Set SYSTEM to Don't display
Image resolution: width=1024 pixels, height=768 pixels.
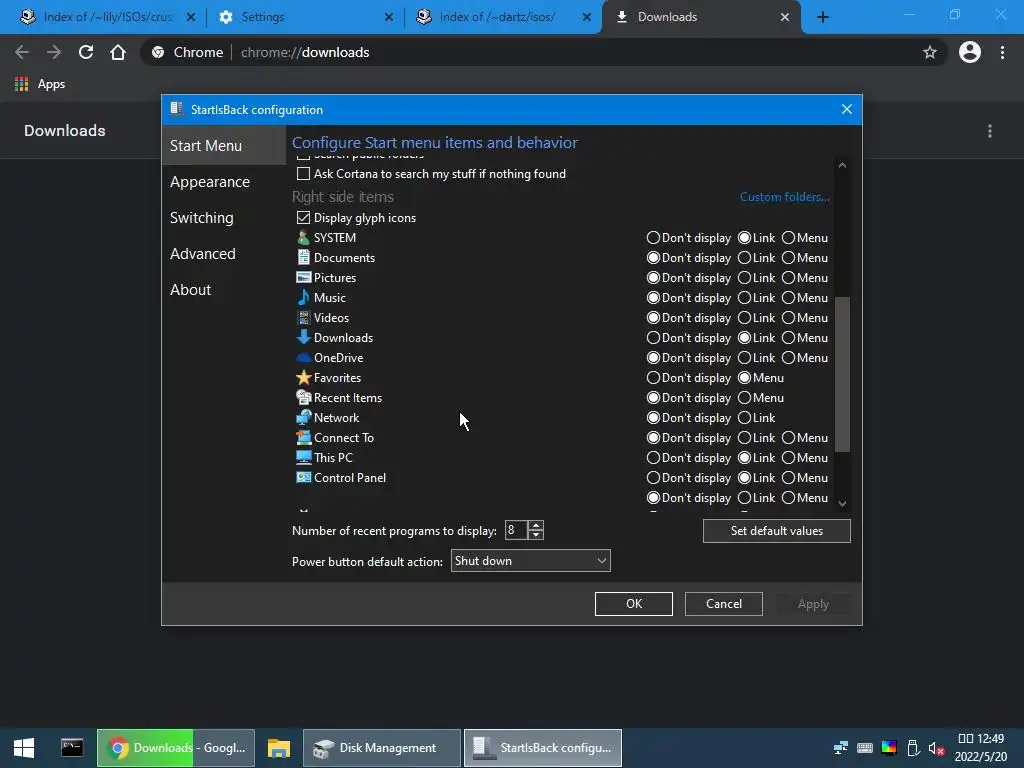click(653, 238)
